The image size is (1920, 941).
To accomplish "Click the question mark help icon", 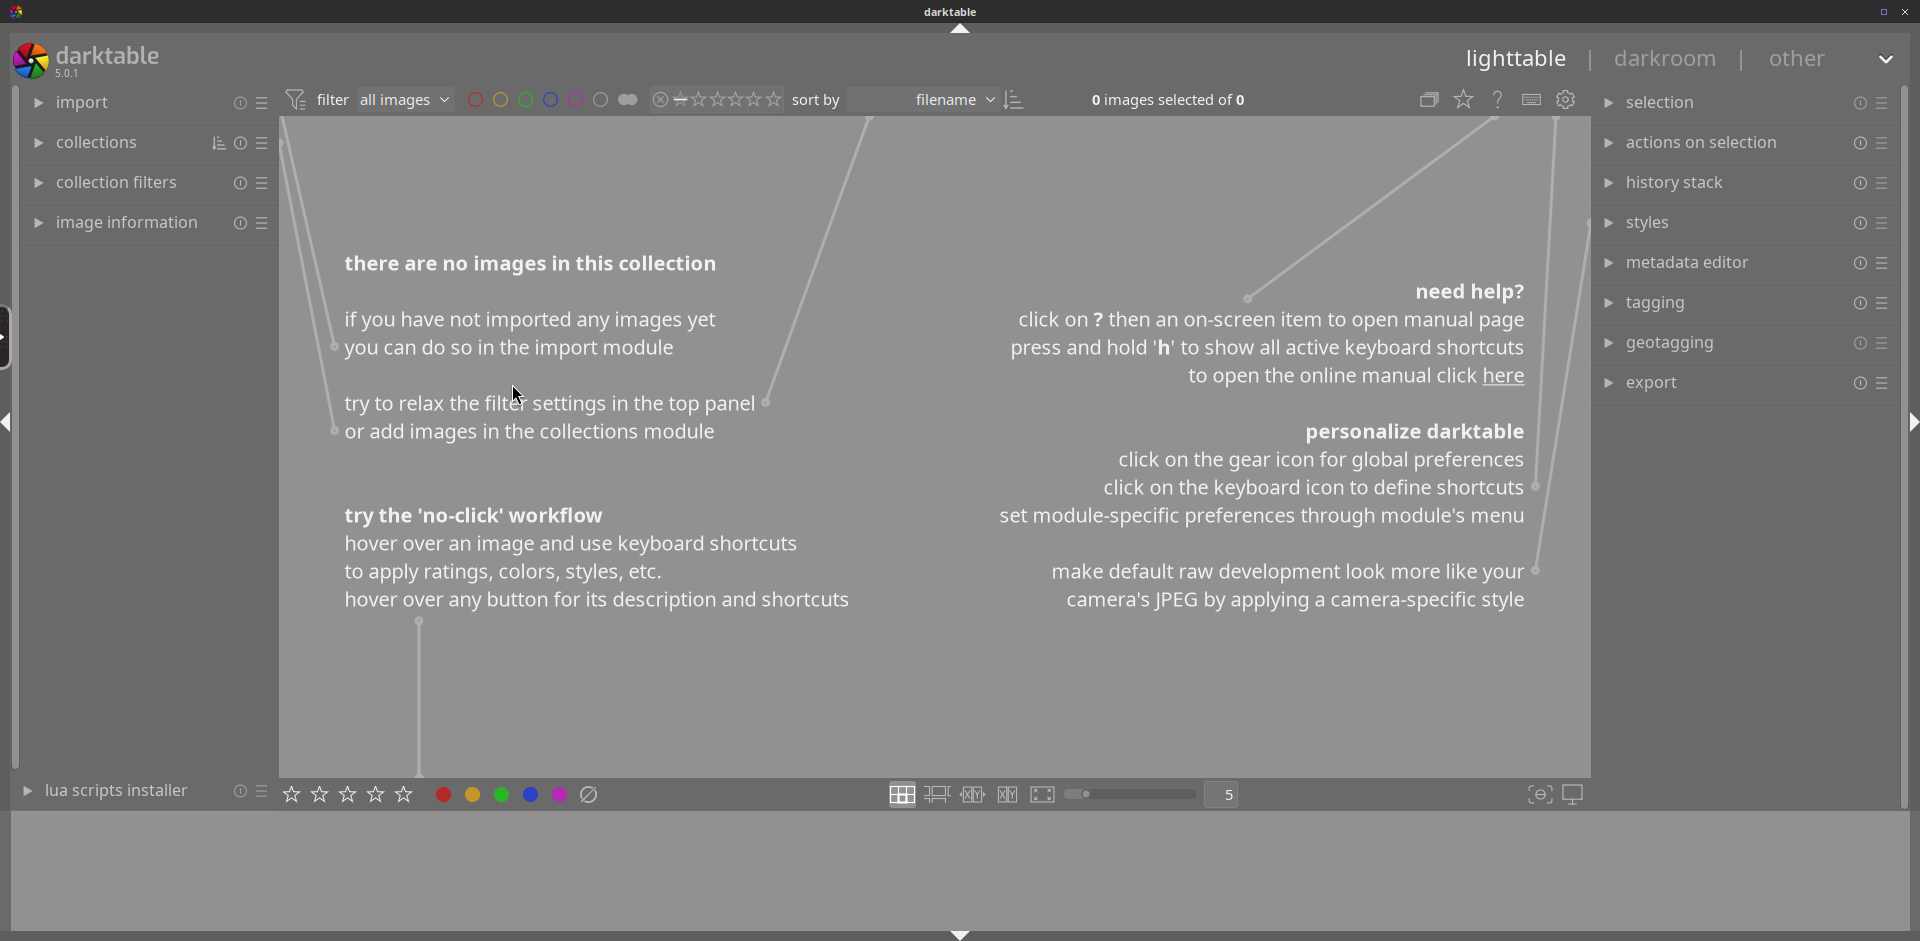I will pyautogui.click(x=1497, y=100).
